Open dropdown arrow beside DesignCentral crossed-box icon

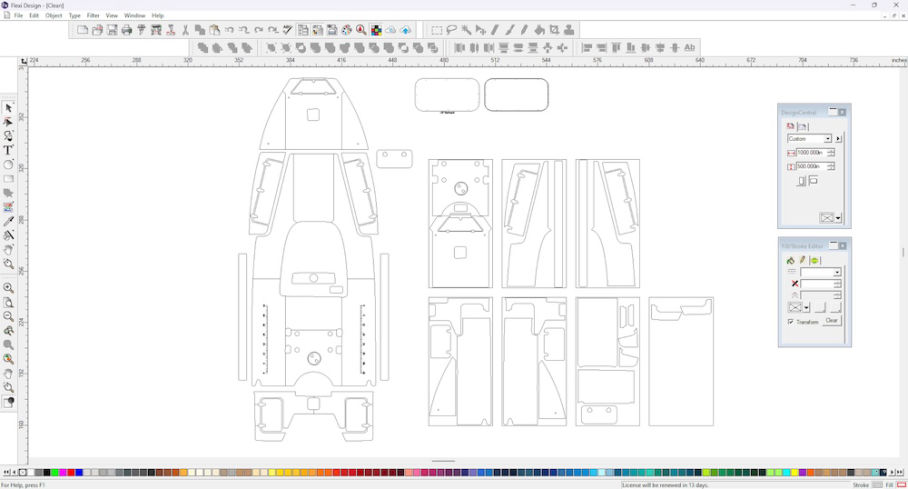(838, 217)
